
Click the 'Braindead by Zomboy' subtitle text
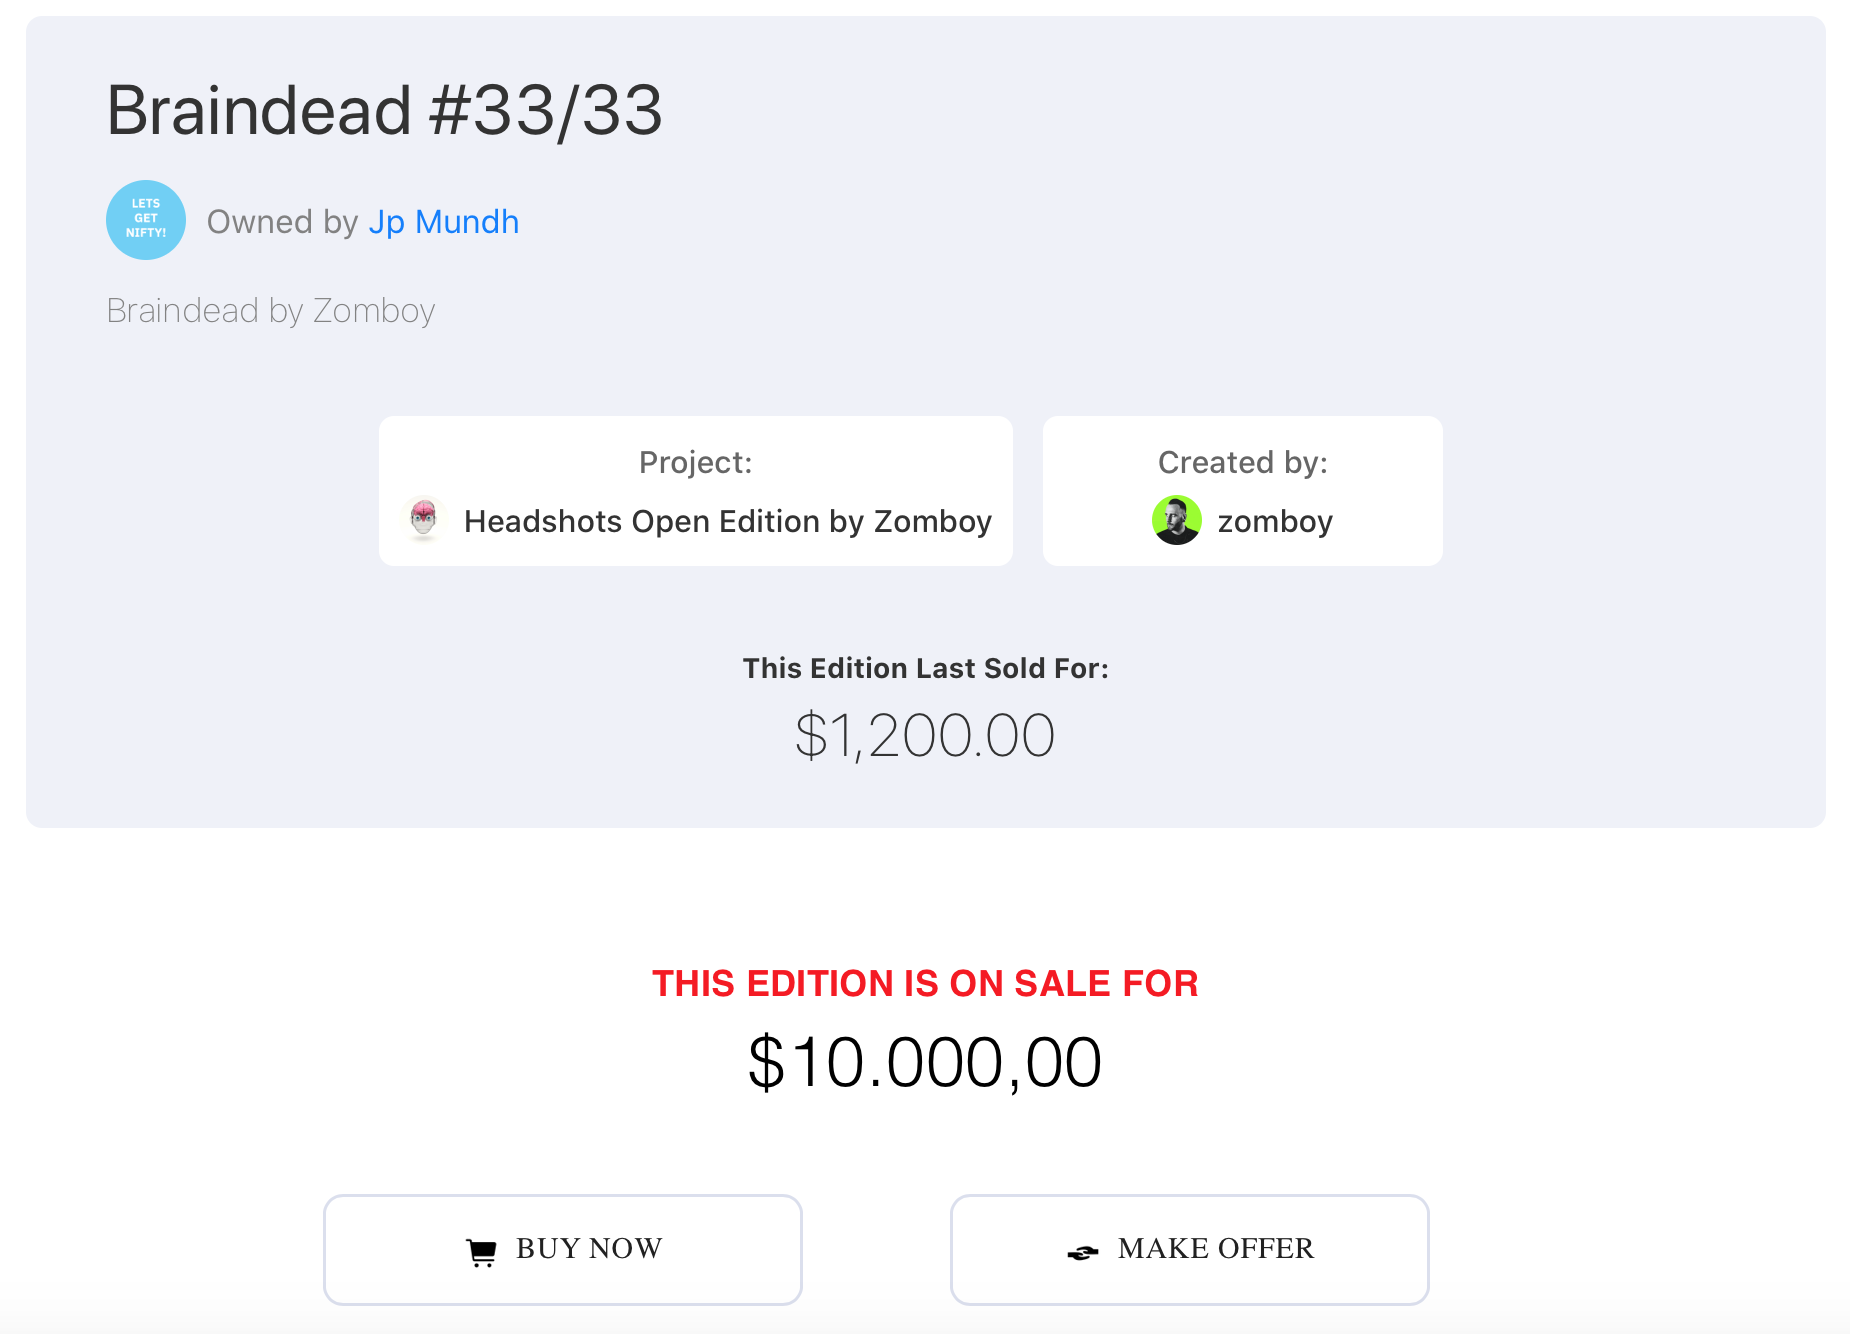tap(271, 311)
